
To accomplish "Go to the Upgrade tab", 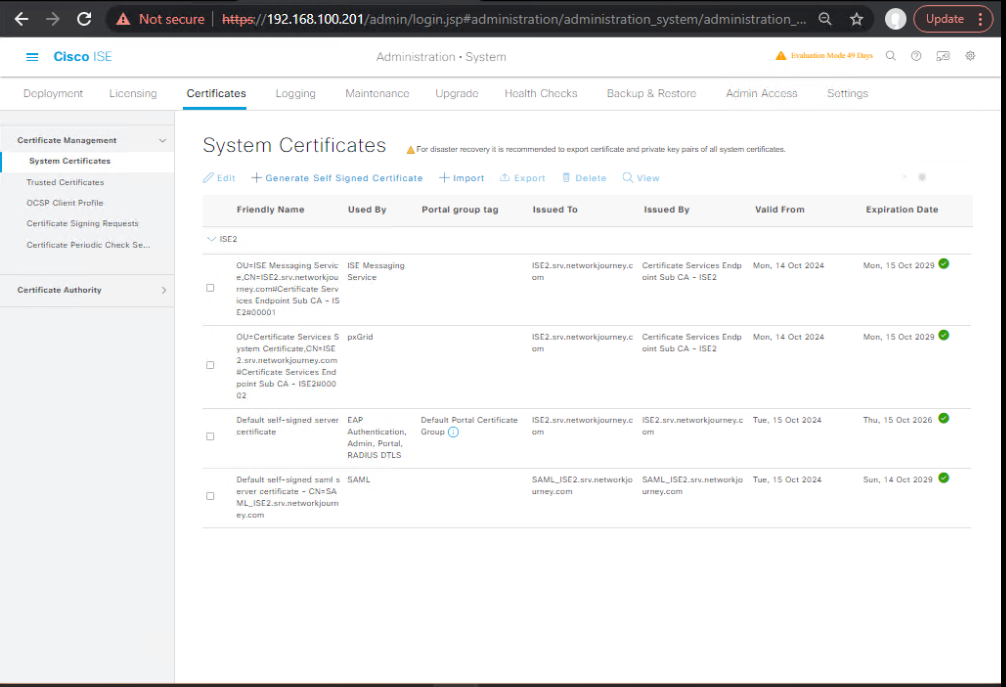I will [457, 94].
